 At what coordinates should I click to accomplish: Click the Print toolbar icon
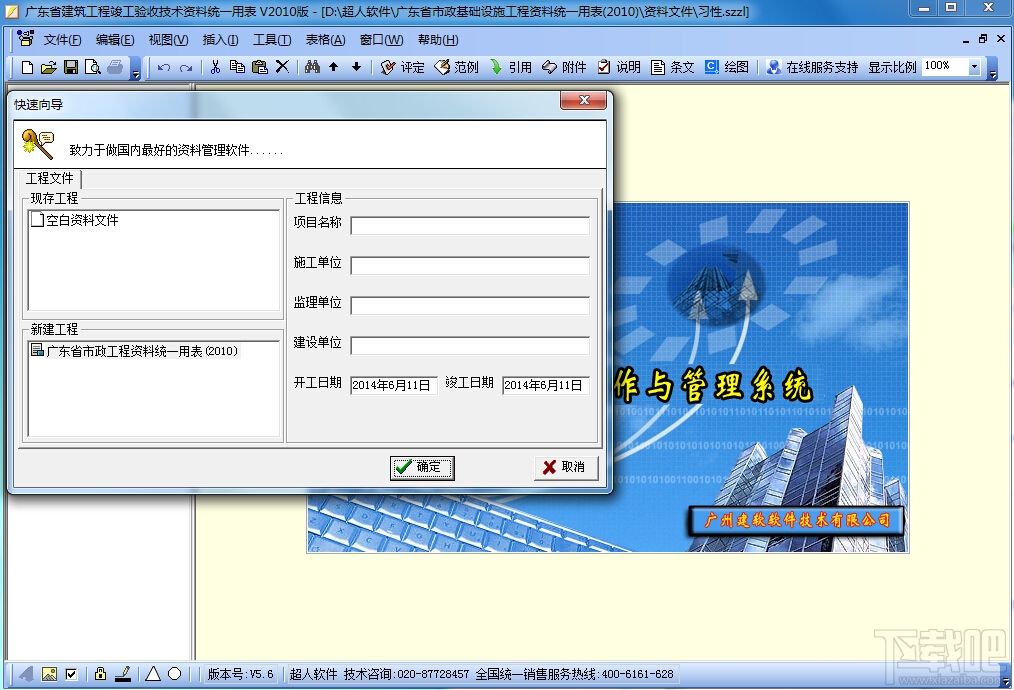pos(115,67)
